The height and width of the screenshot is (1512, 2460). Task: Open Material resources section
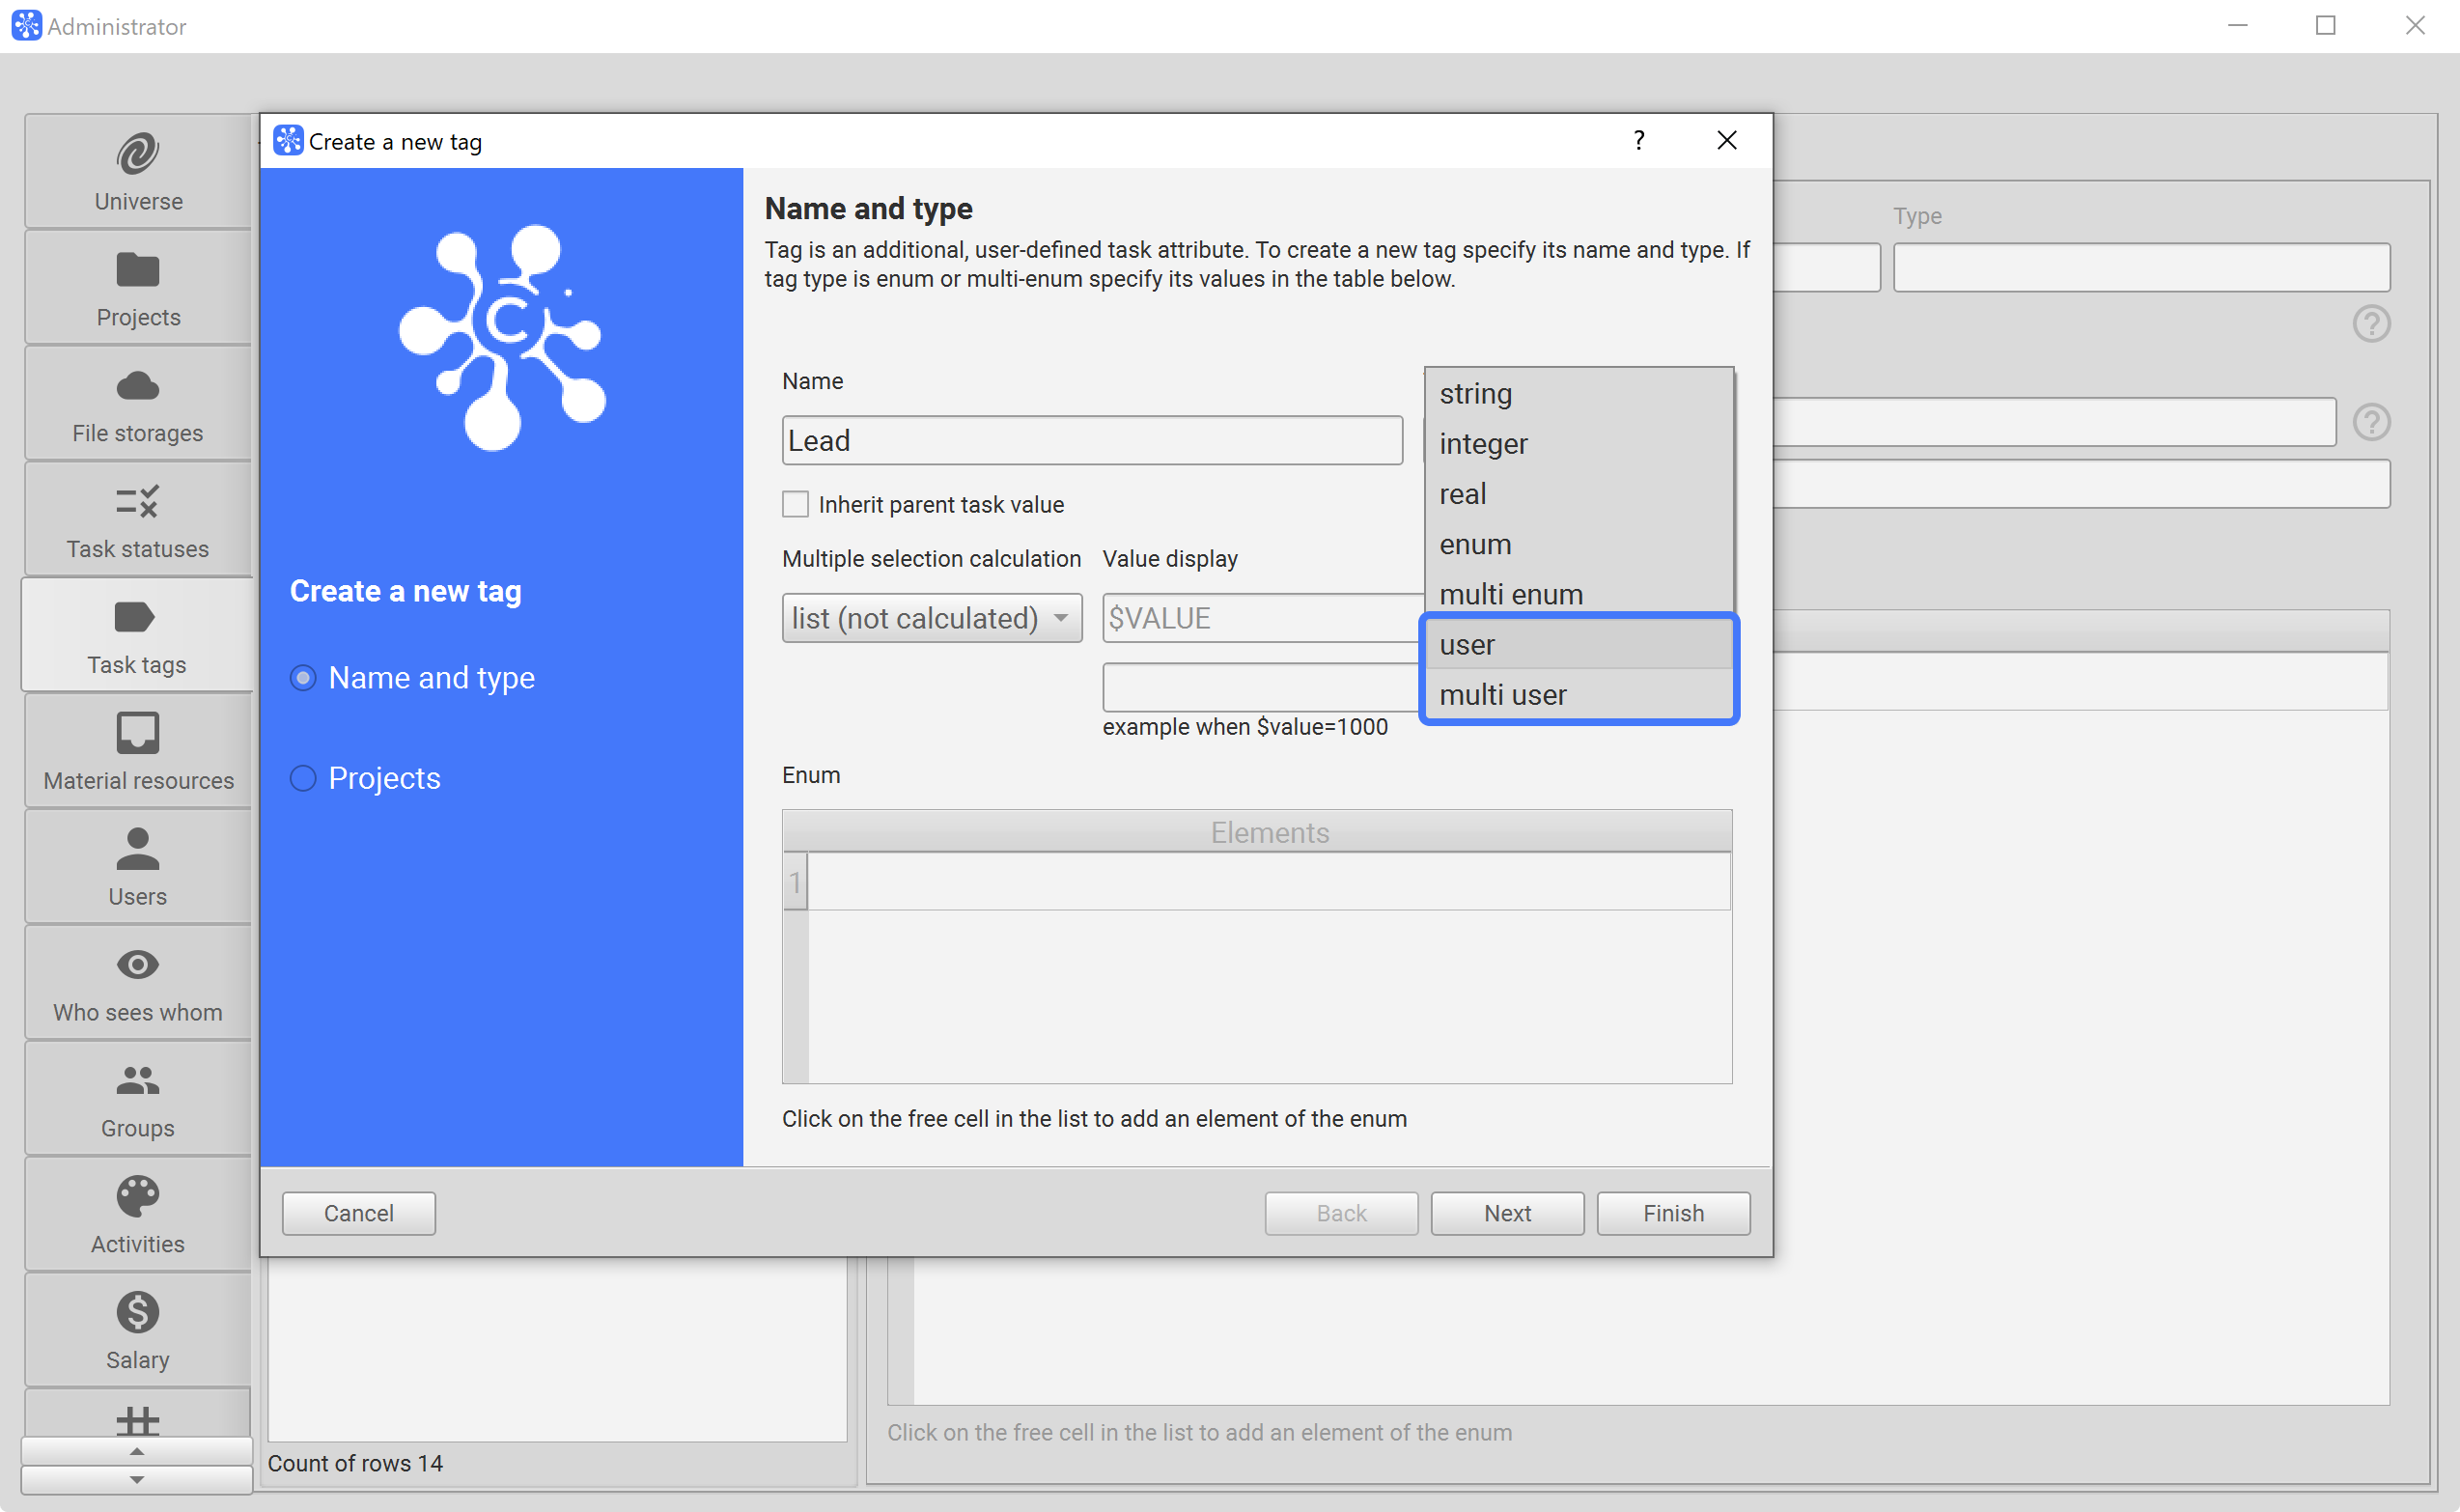(138, 751)
